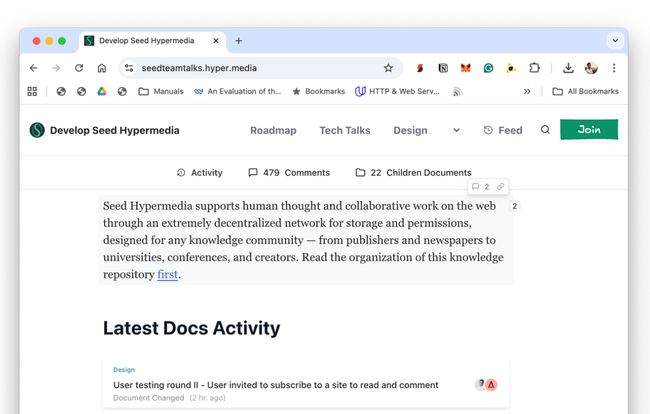This screenshot has height=414, width=650.
Task: Open the Chrome apps grid icon
Action: [x=32, y=91]
